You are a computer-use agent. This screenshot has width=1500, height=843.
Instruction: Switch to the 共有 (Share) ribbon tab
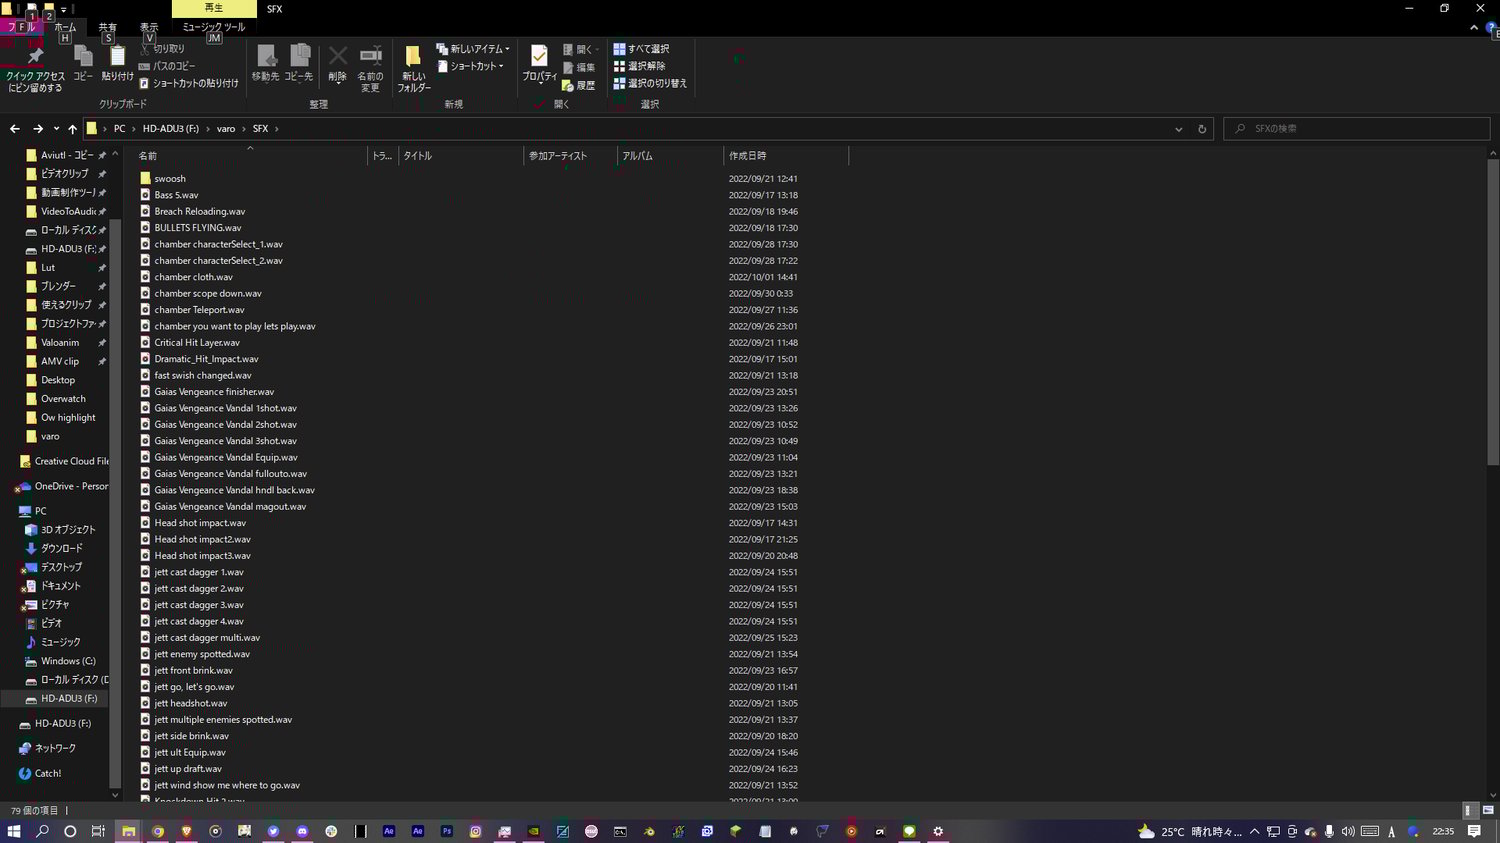[x=107, y=27]
